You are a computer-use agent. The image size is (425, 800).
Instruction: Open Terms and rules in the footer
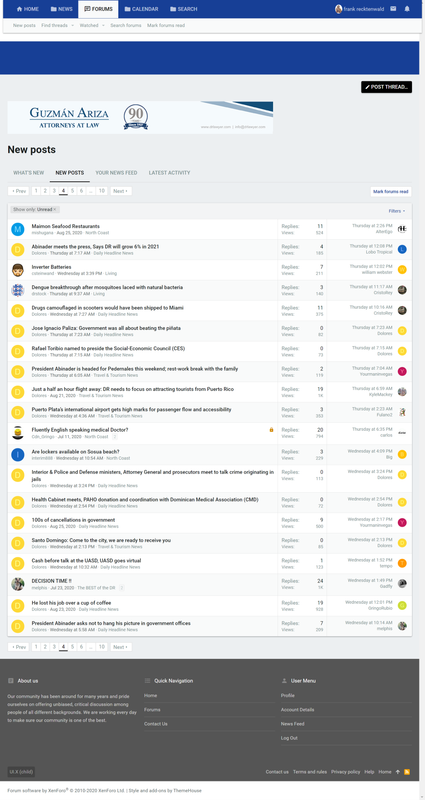click(310, 772)
